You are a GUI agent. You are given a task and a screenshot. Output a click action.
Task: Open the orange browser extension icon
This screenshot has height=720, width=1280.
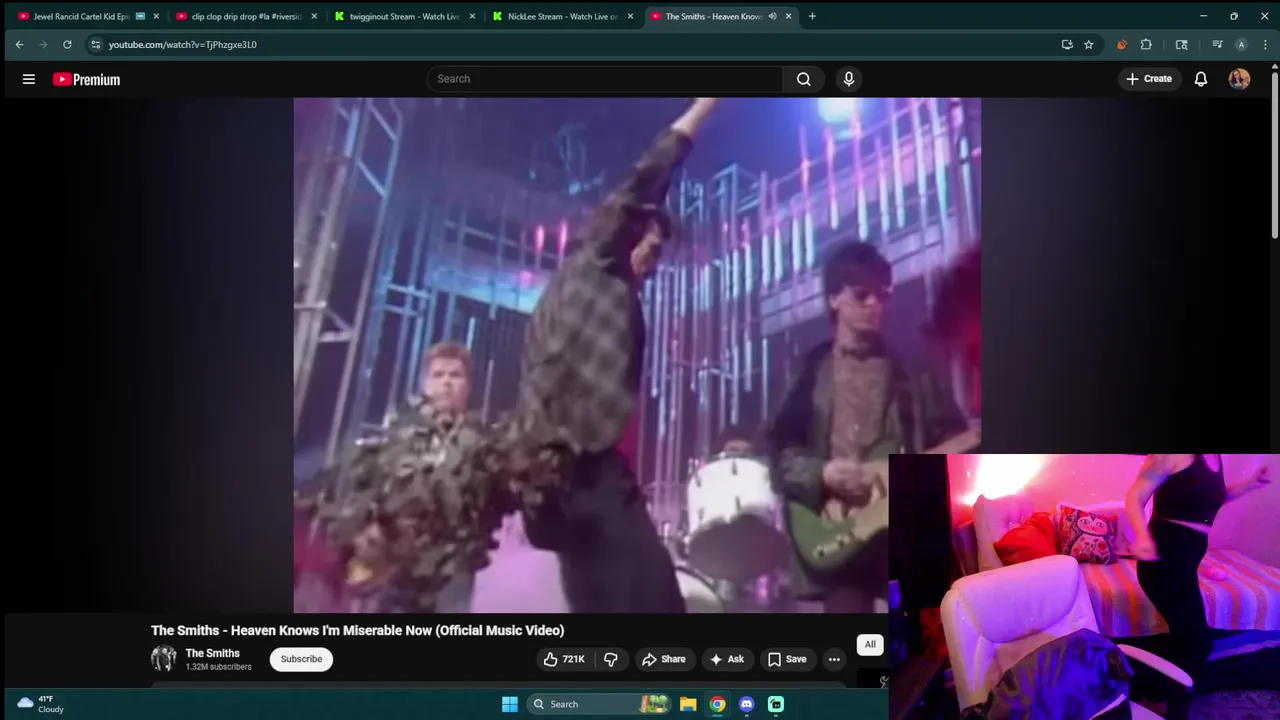coord(1122,44)
